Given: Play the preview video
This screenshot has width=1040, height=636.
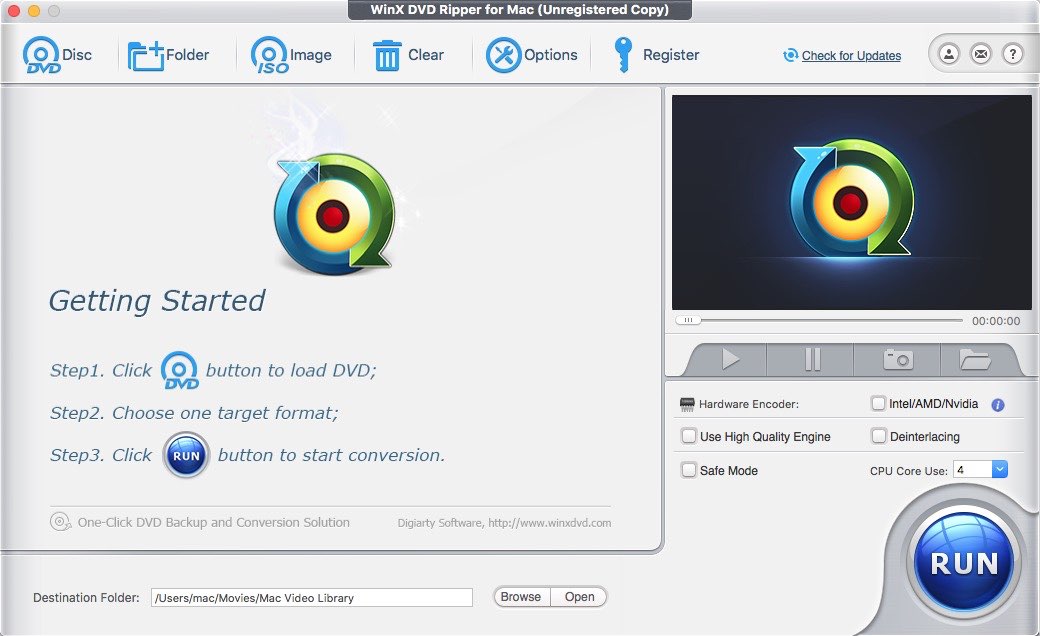Looking at the screenshot, I should (x=729, y=358).
